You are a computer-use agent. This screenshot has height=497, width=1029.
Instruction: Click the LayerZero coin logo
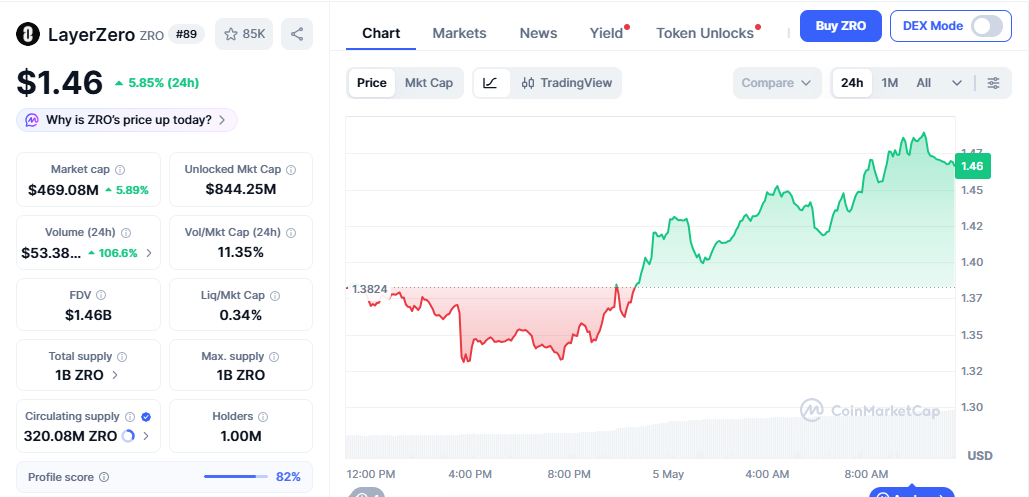pyautogui.click(x=28, y=34)
